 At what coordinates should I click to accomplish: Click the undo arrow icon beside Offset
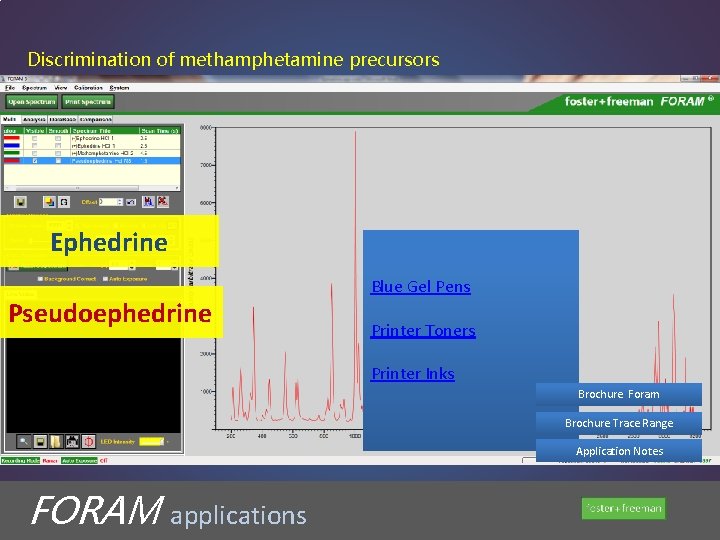coord(131,202)
